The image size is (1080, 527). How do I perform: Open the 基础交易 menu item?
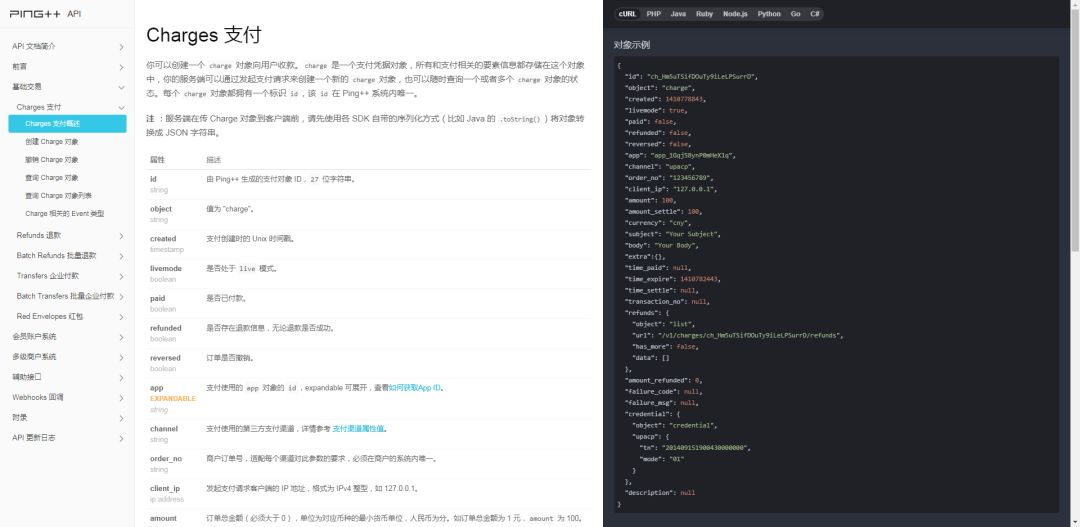point(27,87)
